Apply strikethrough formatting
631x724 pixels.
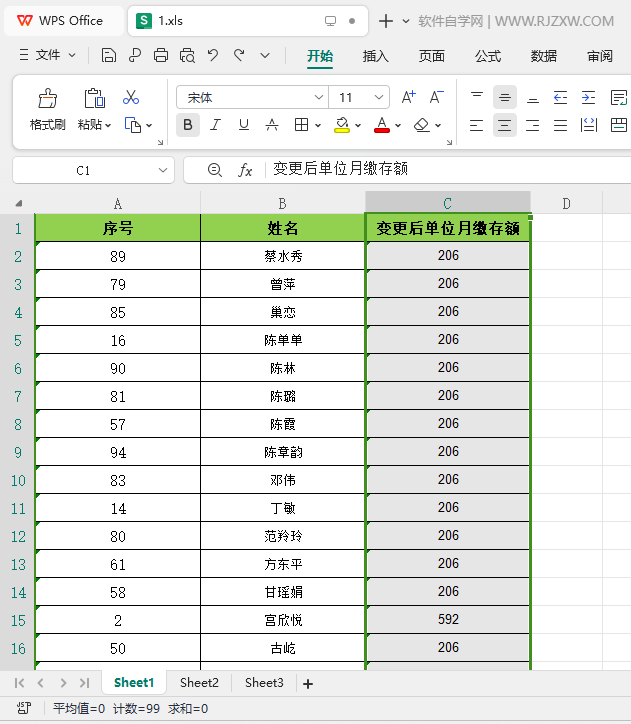pyautogui.click(x=272, y=125)
